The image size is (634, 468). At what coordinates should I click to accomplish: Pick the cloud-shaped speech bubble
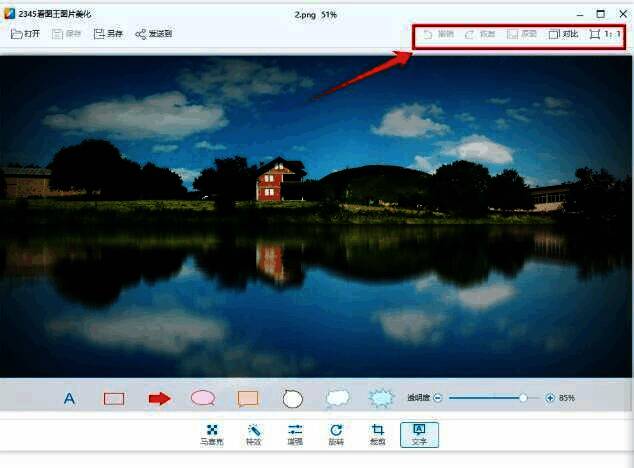[337, 398]
